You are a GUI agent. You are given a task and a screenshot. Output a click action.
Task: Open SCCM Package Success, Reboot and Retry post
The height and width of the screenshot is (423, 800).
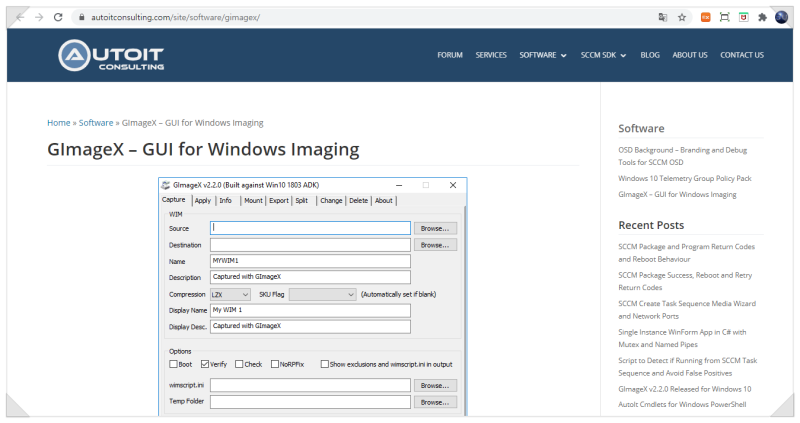[685, 281]
